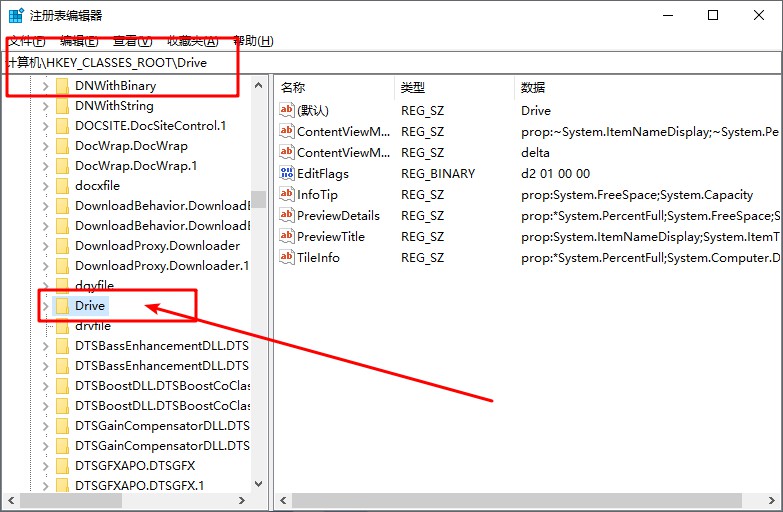Screen dimensions: 783x512
Task: Expand the Drive key in tree
Action: pos(45,306)
